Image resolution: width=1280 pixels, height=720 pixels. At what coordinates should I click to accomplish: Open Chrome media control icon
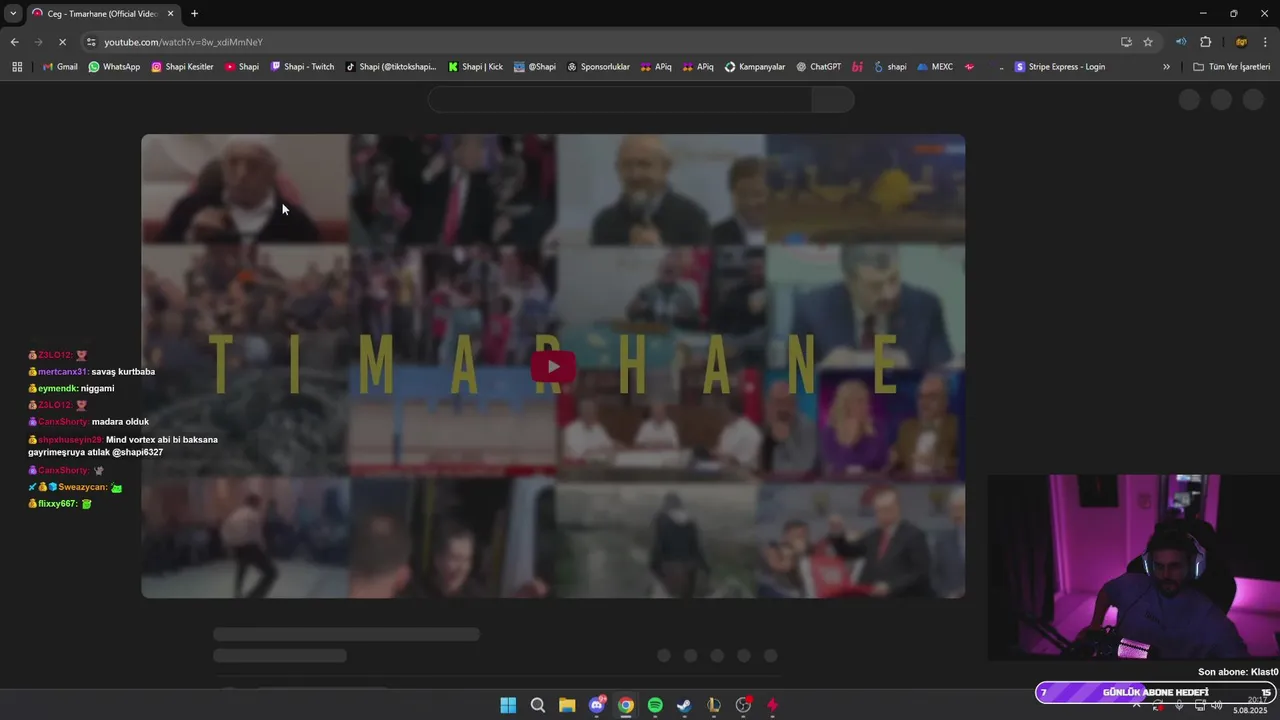click(x=1181, y=42)
